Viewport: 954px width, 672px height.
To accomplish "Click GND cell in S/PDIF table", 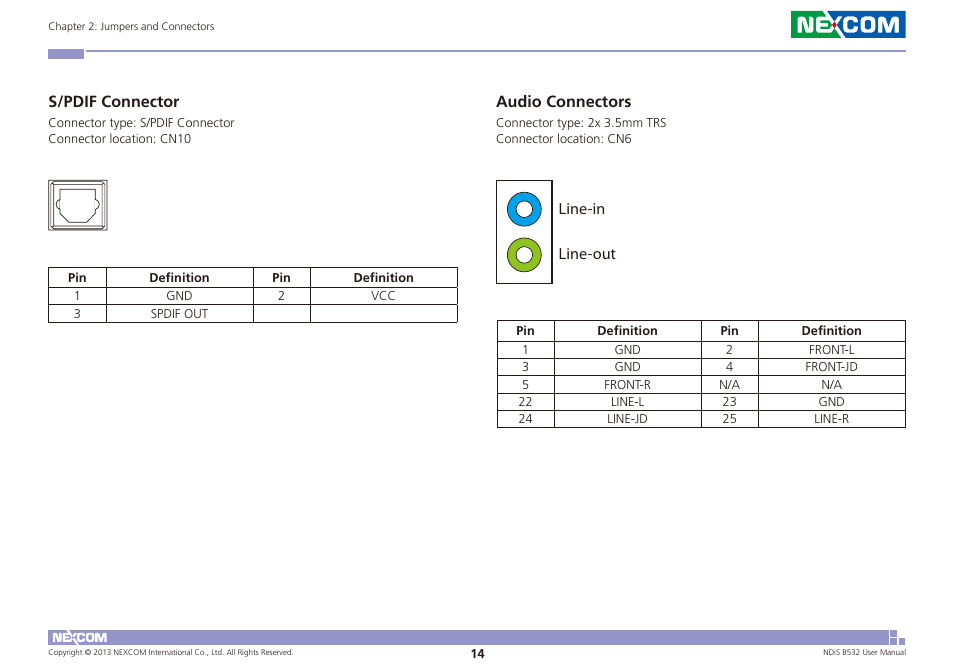I will click(179, 296).
